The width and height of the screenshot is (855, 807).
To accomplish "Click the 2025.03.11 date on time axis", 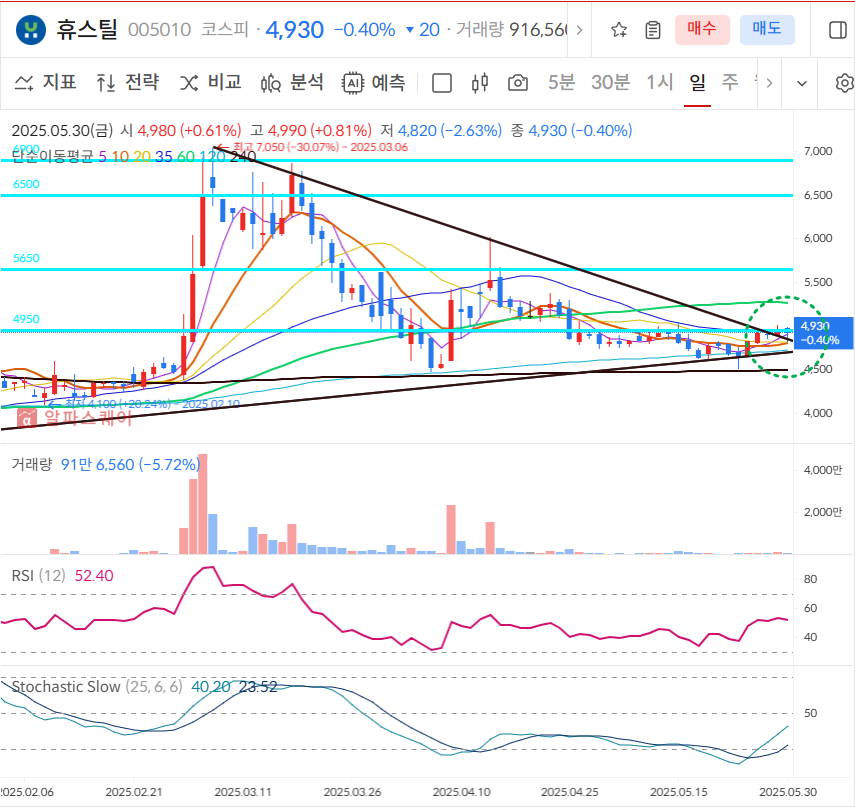I will [x=243, y=792].
